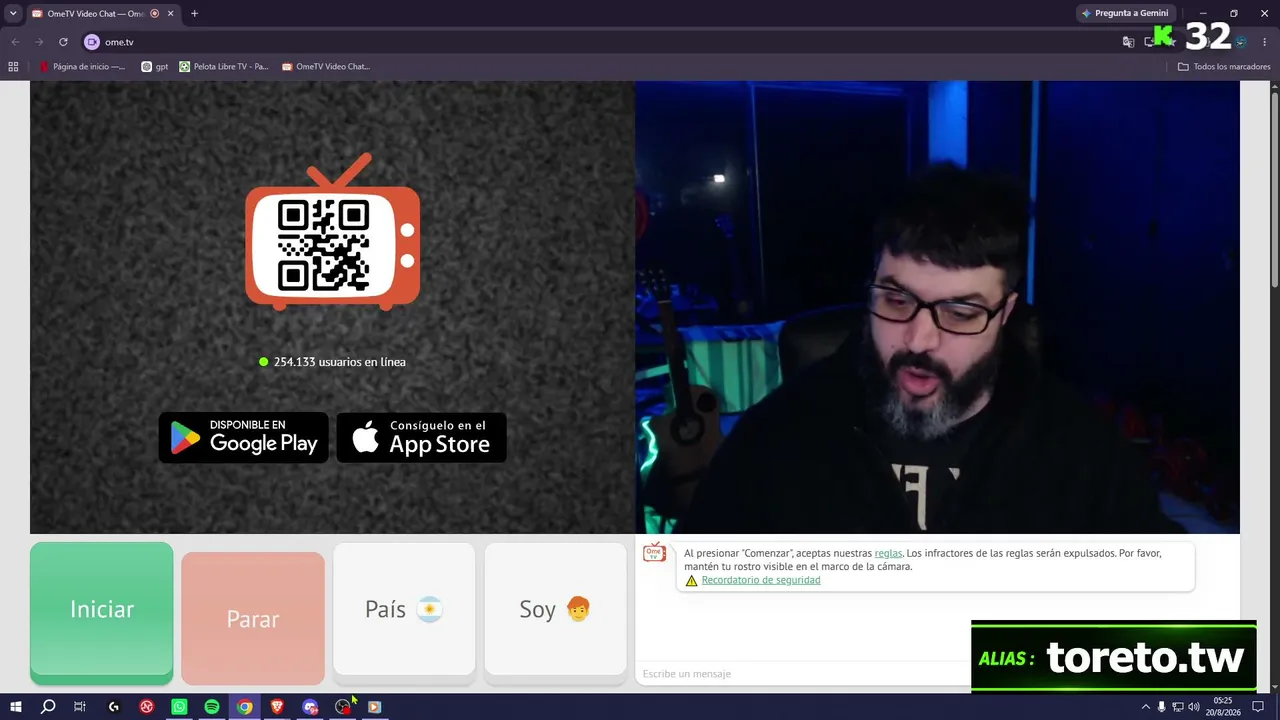Open Recordatorio de seguridad link
The height and width of the screenshot is (720, 1280).
(x=761, y=580)
